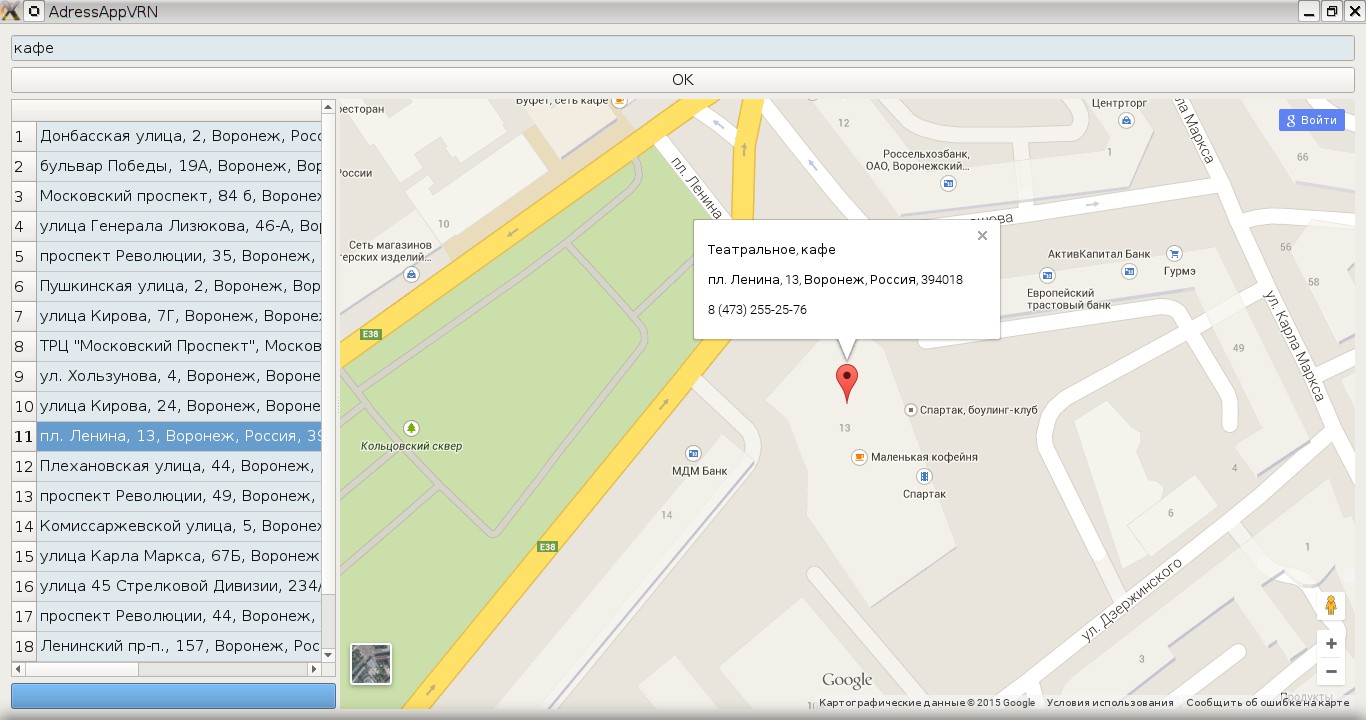Click the Спартак боулинг-клуб marker icon
This screenshot has width=1366, height=720.
tap(911, 410)
